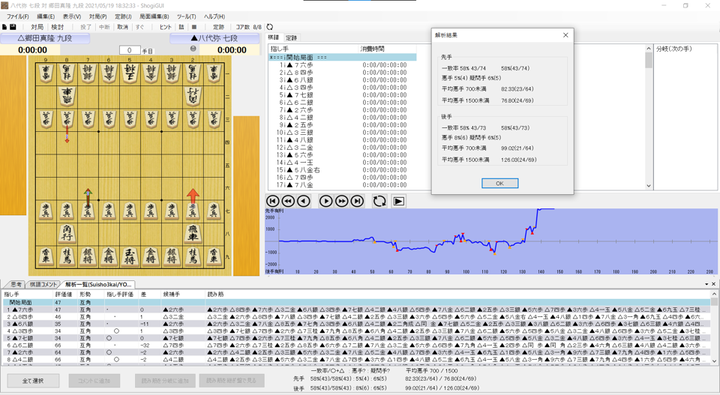Close the 解析結果 dialog with X
This screenshot has height=395, width=720.
(x=565, y=35)
